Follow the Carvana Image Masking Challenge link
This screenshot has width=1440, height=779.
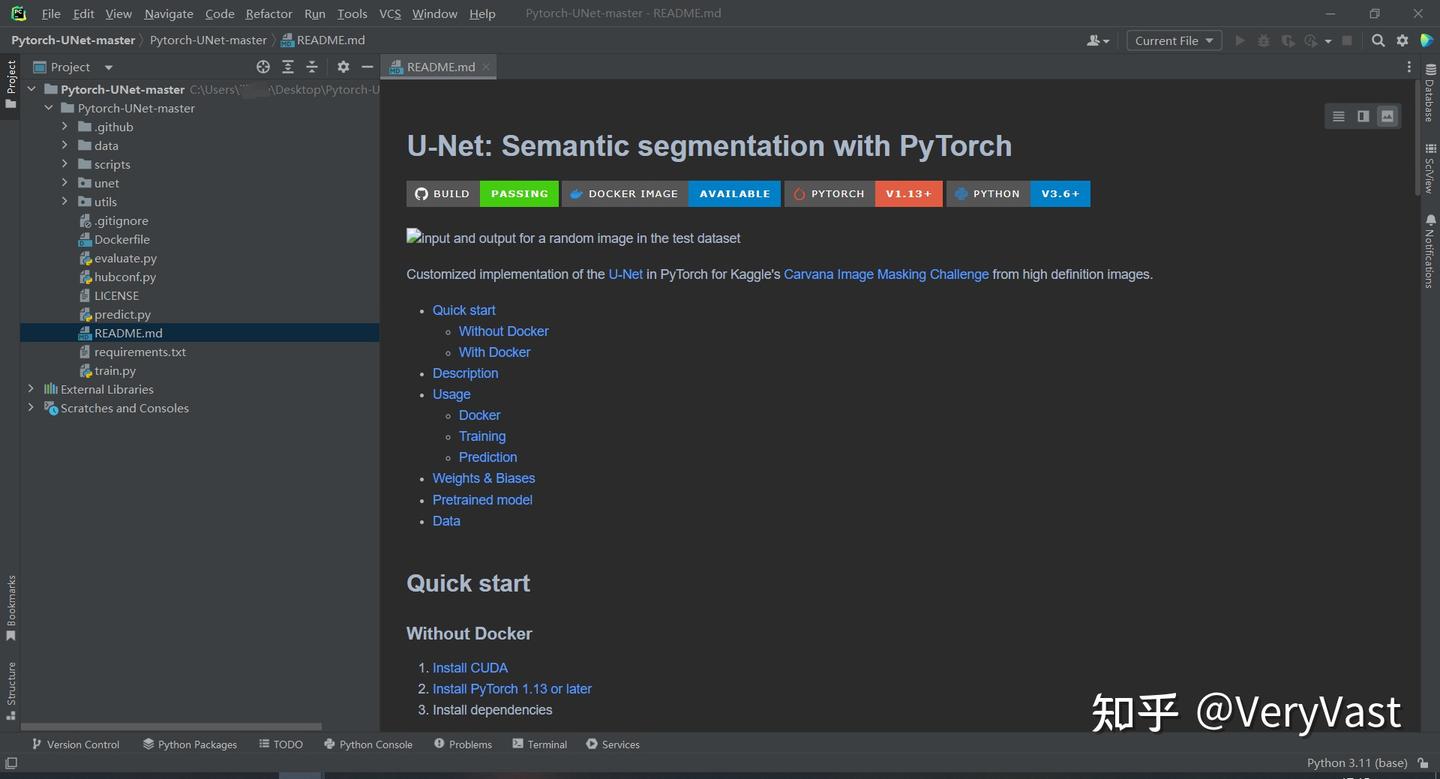pos(886,274)
